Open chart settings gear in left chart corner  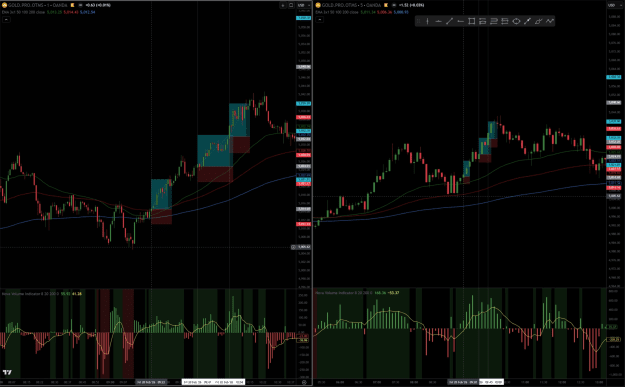pos(304,382)
